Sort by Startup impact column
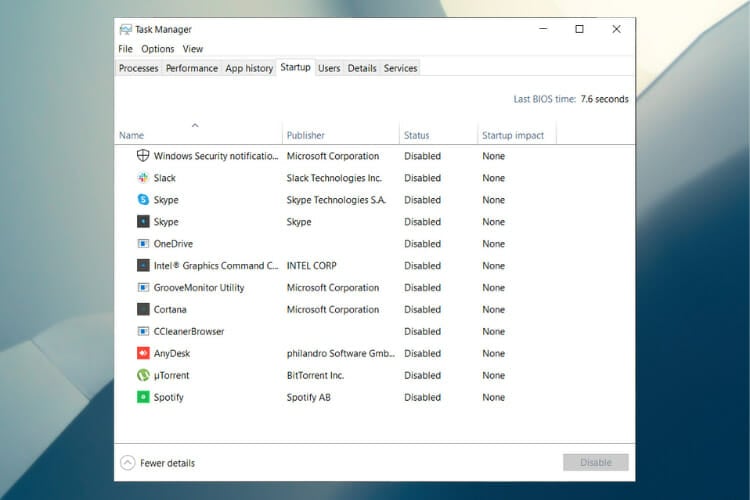Viewport: 750px width, 500px height. (x=513, y=135)
